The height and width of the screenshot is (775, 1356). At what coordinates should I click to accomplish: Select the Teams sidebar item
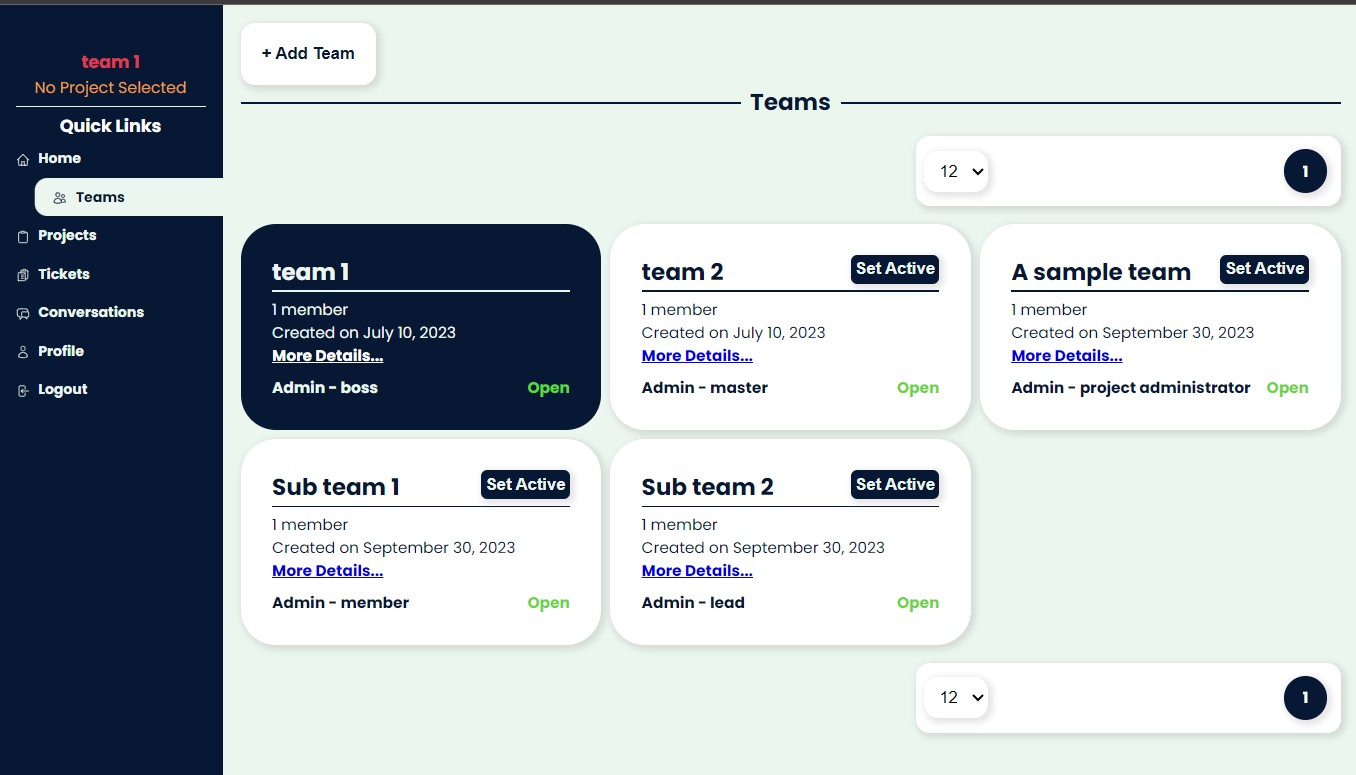click(128, 197)
